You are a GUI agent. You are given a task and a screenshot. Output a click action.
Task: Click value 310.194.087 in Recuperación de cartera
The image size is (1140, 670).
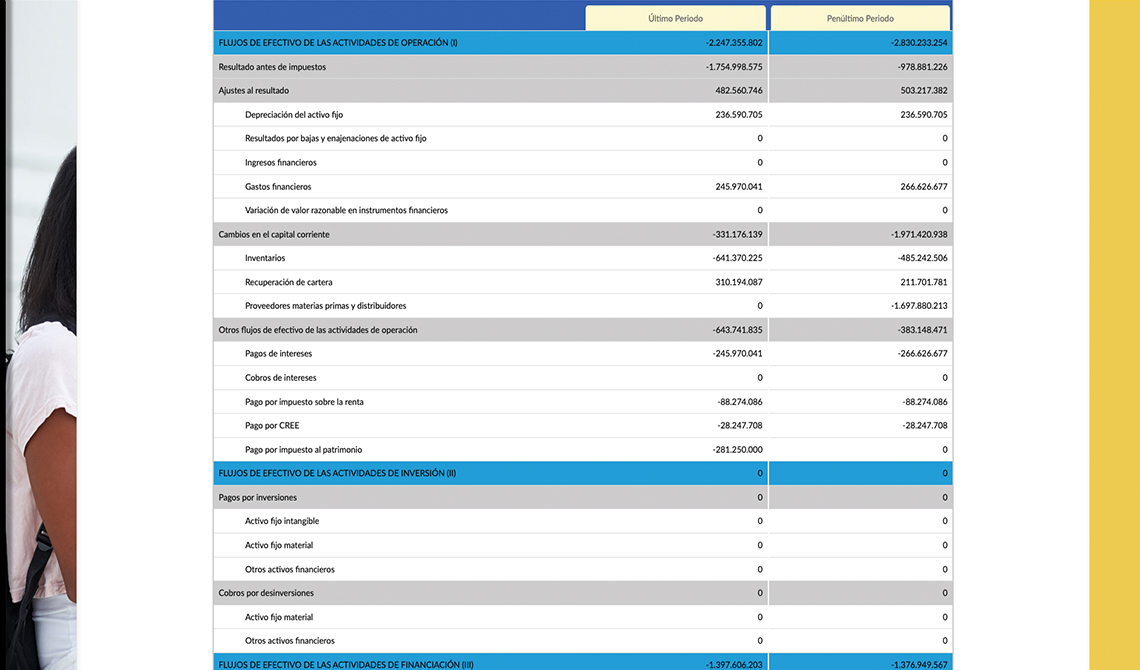[x=739, y=282]
